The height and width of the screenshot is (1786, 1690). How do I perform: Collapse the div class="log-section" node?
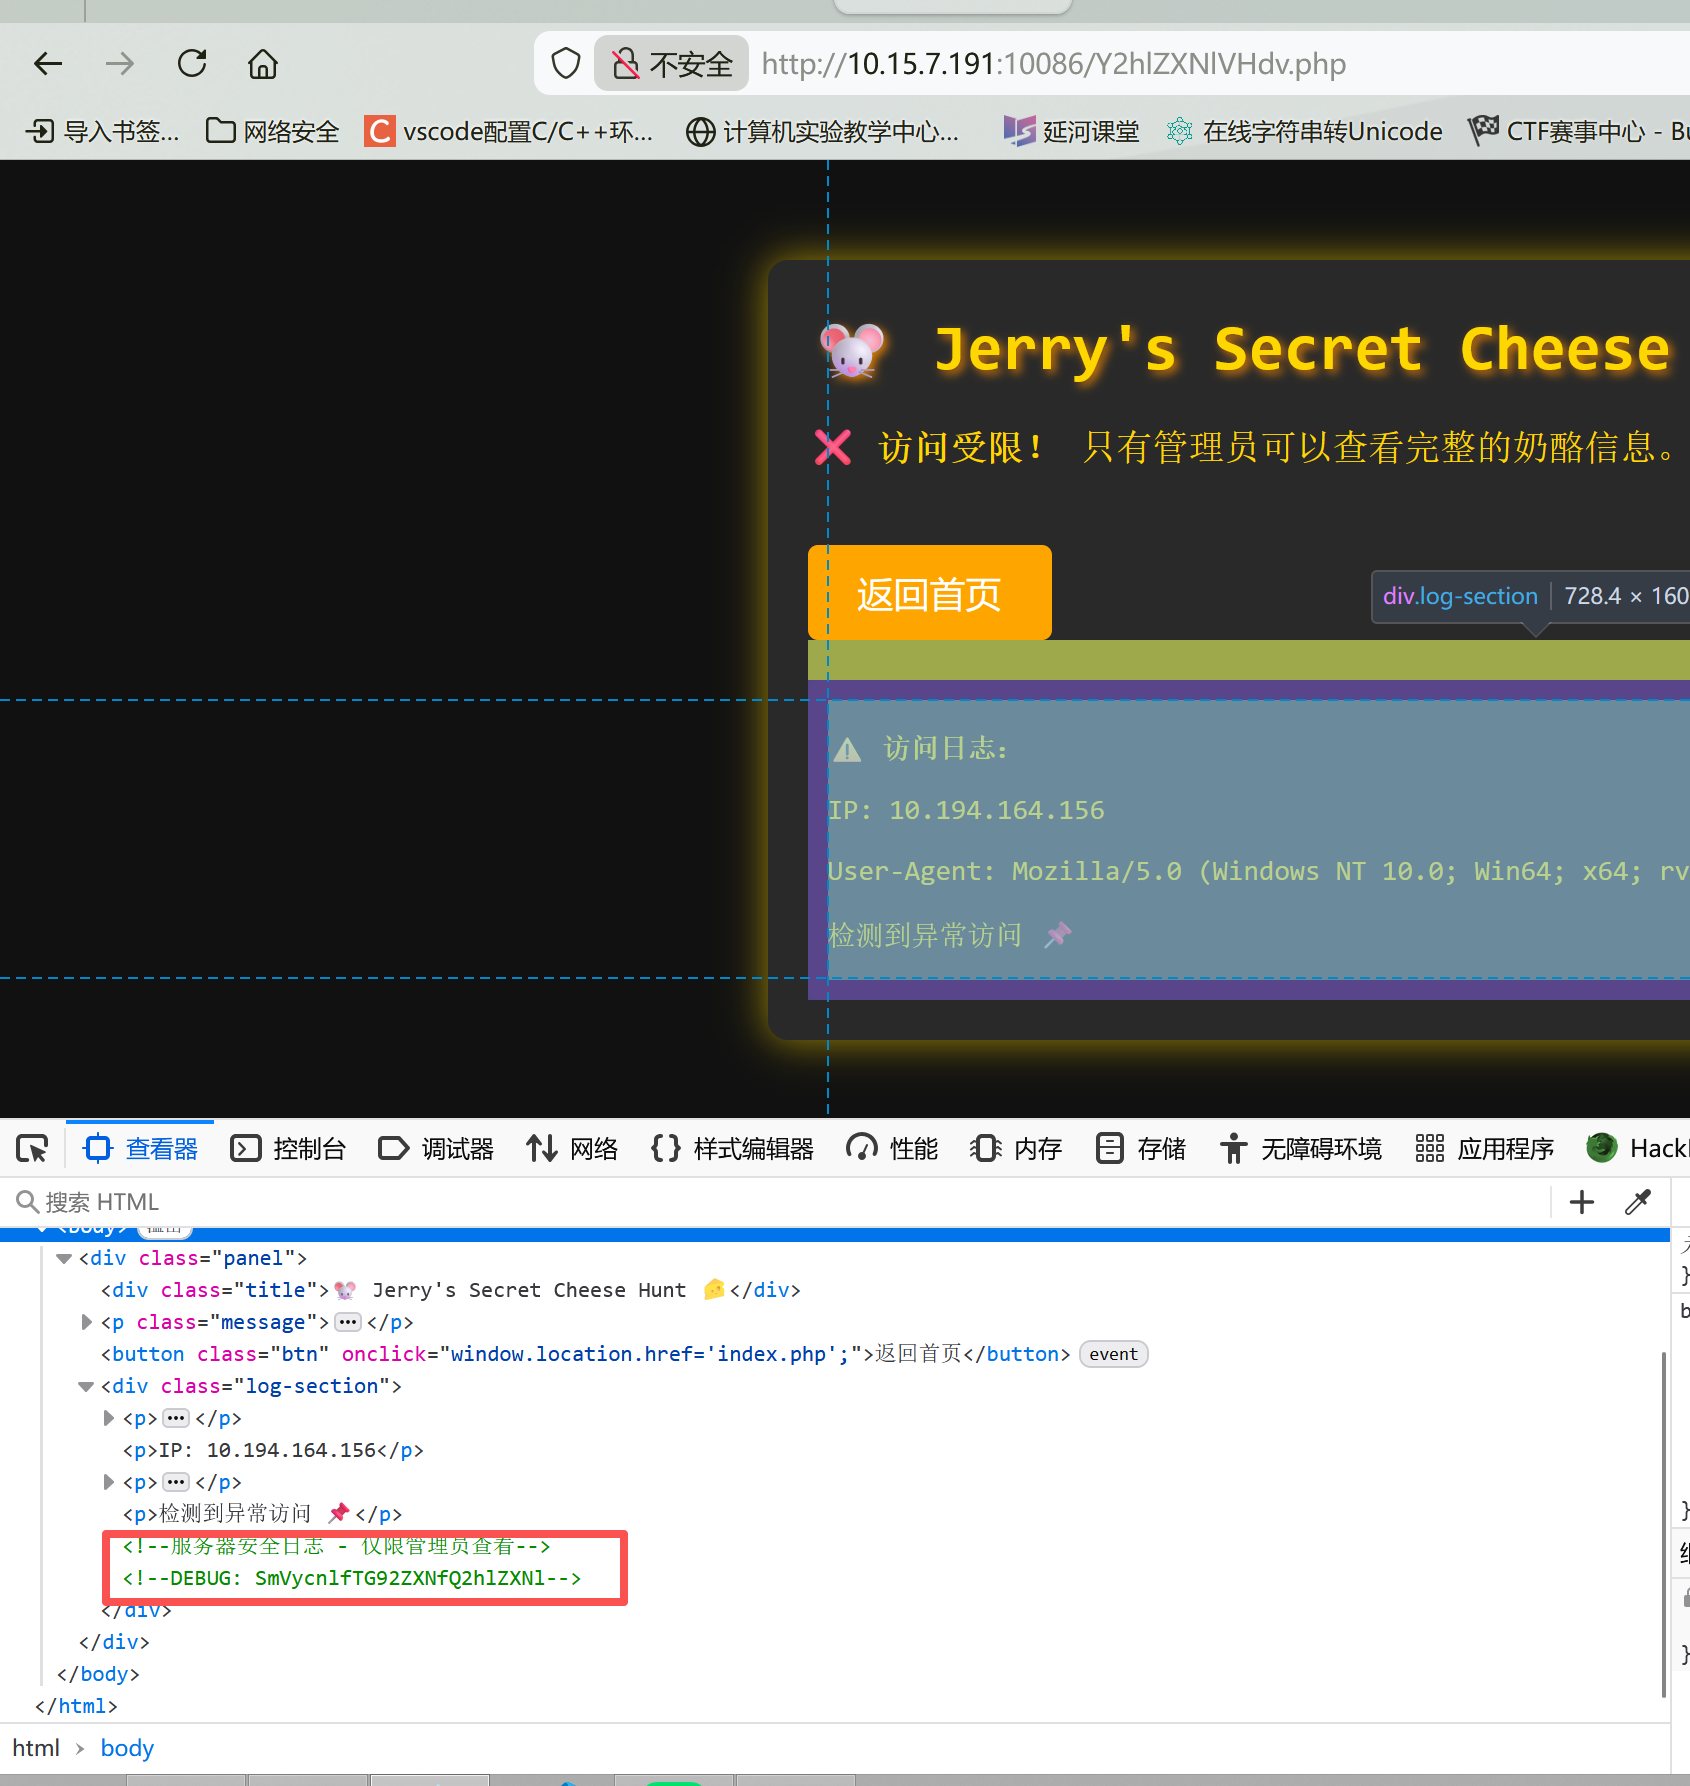(87, 1386)
